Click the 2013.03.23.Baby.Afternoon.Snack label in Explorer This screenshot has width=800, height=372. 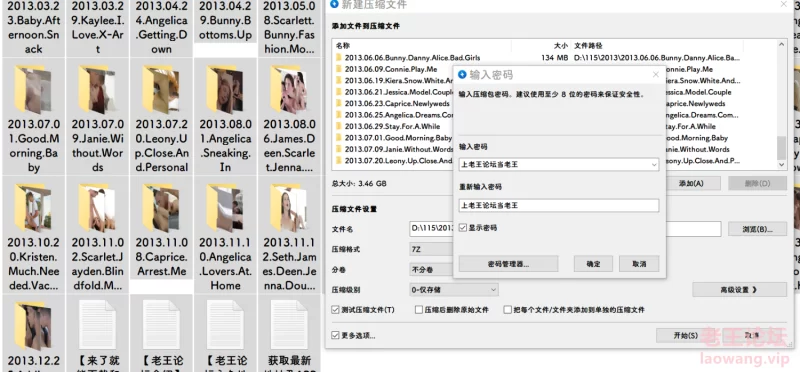(33, 28)
